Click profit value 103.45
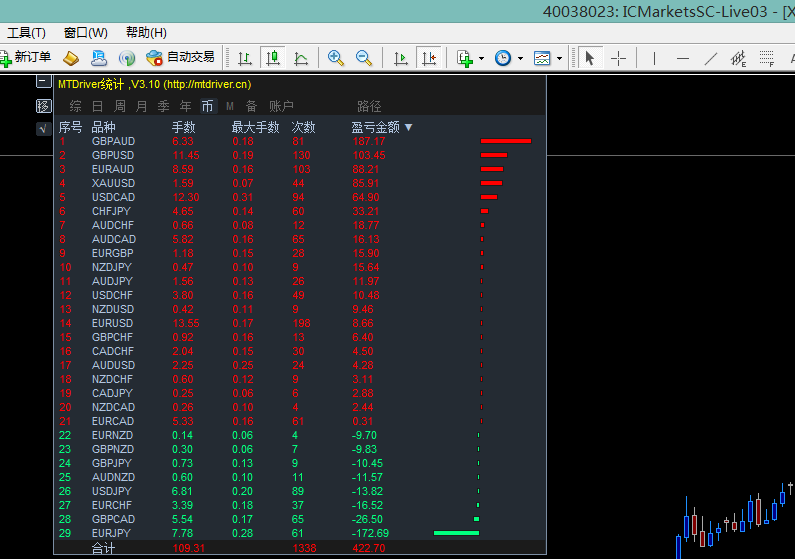 tap(369, 155)
